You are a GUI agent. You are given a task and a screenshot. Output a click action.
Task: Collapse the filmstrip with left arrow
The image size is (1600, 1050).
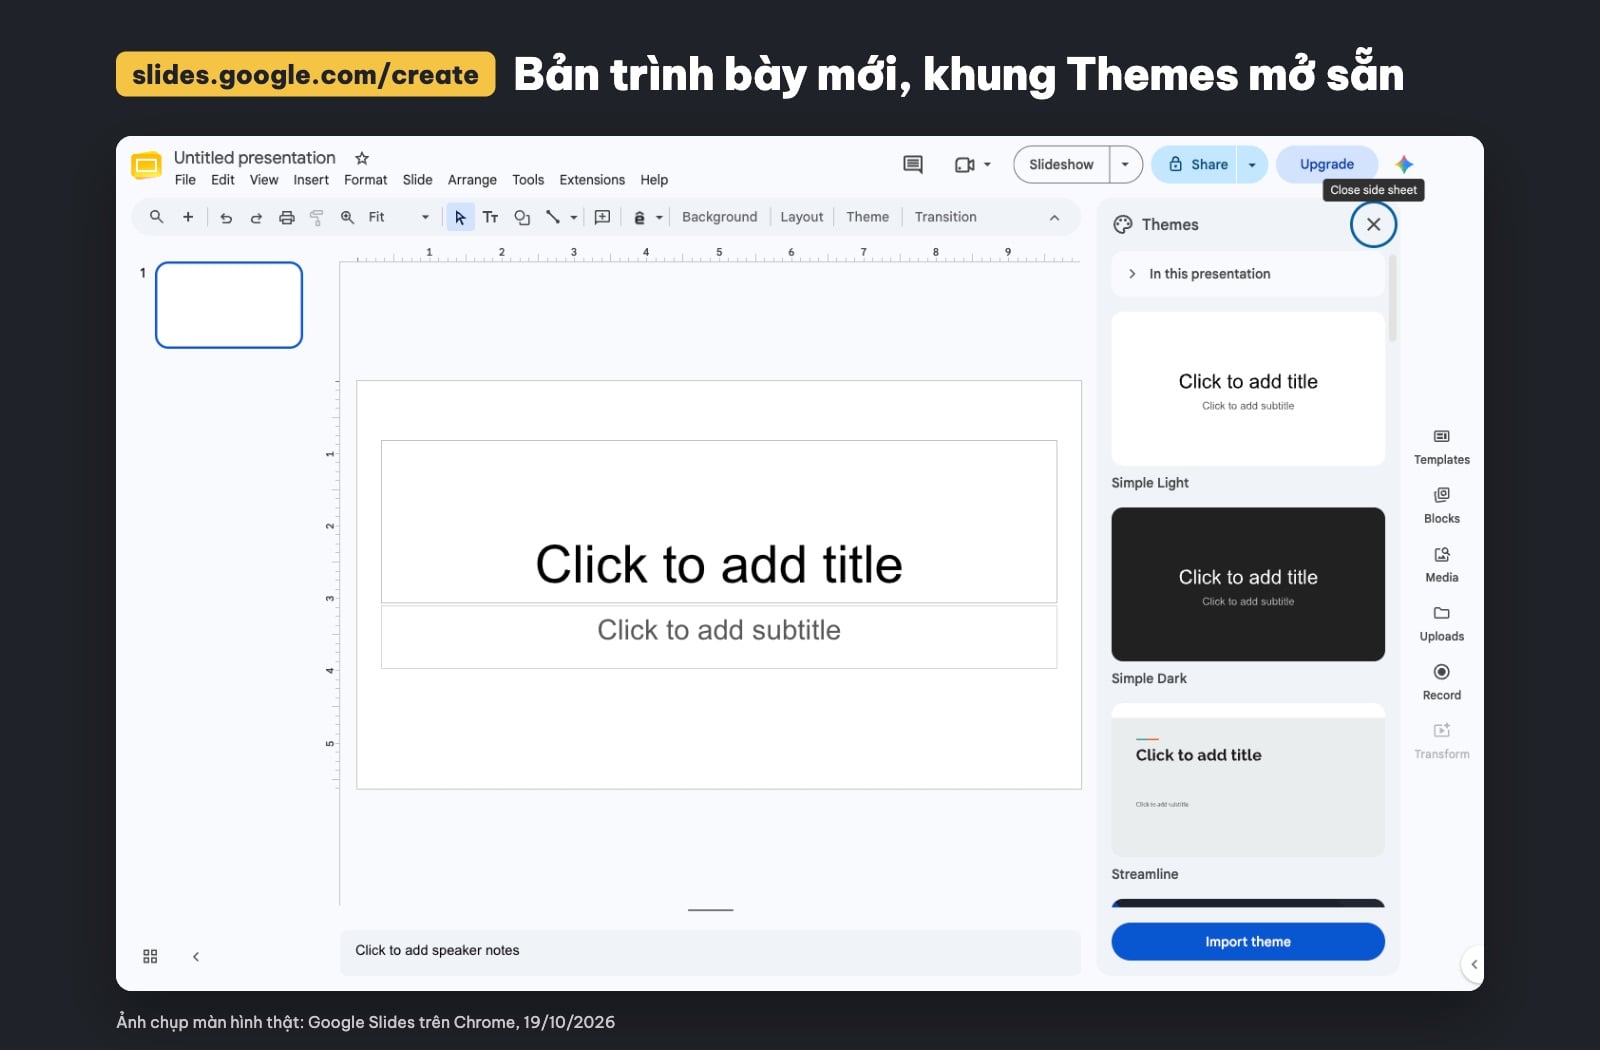[x=196, y=957]
